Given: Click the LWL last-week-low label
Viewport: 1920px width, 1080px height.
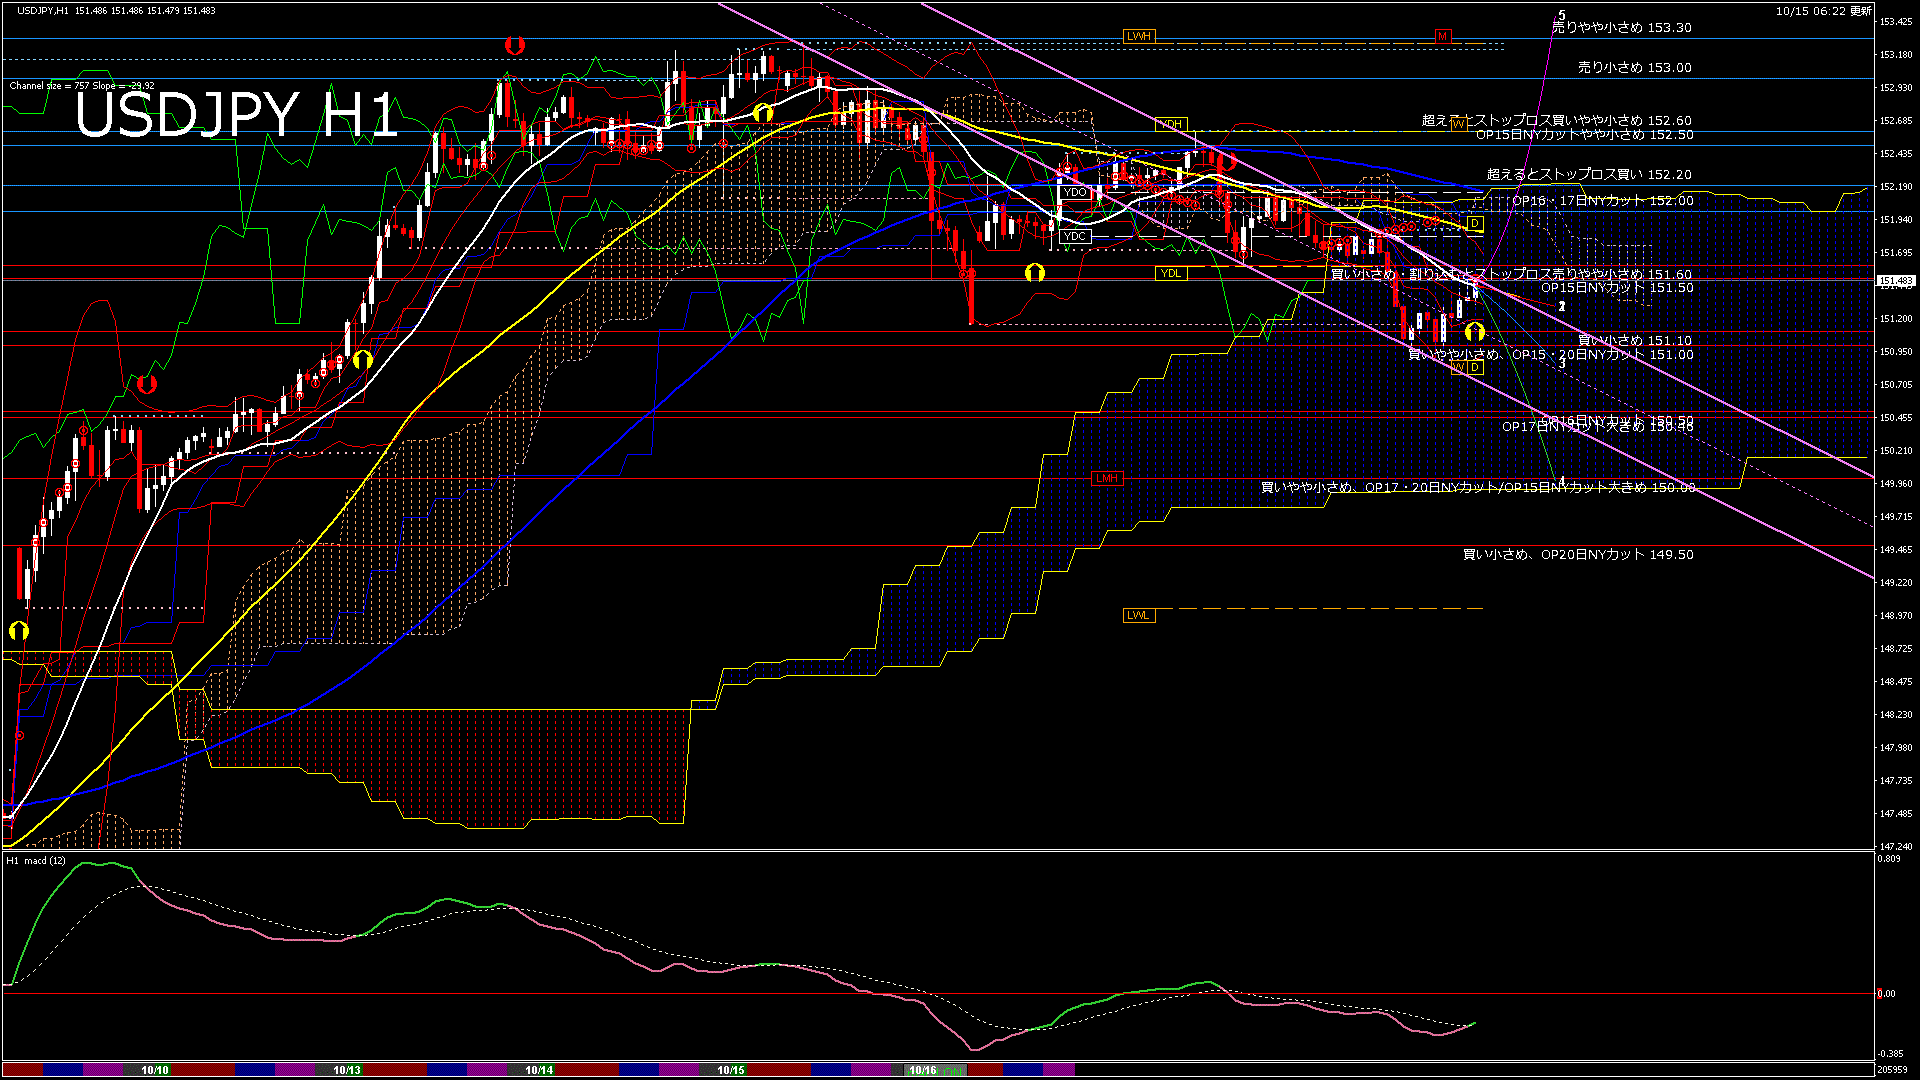Looking at the screenshot, I should pos(1138,615).
